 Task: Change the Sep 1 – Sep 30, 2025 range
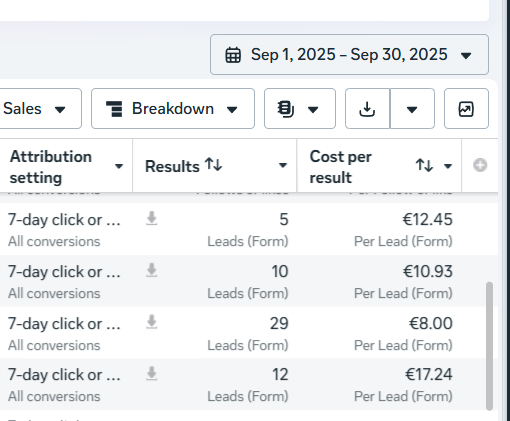pyautogui.click(x=349, y=55)
